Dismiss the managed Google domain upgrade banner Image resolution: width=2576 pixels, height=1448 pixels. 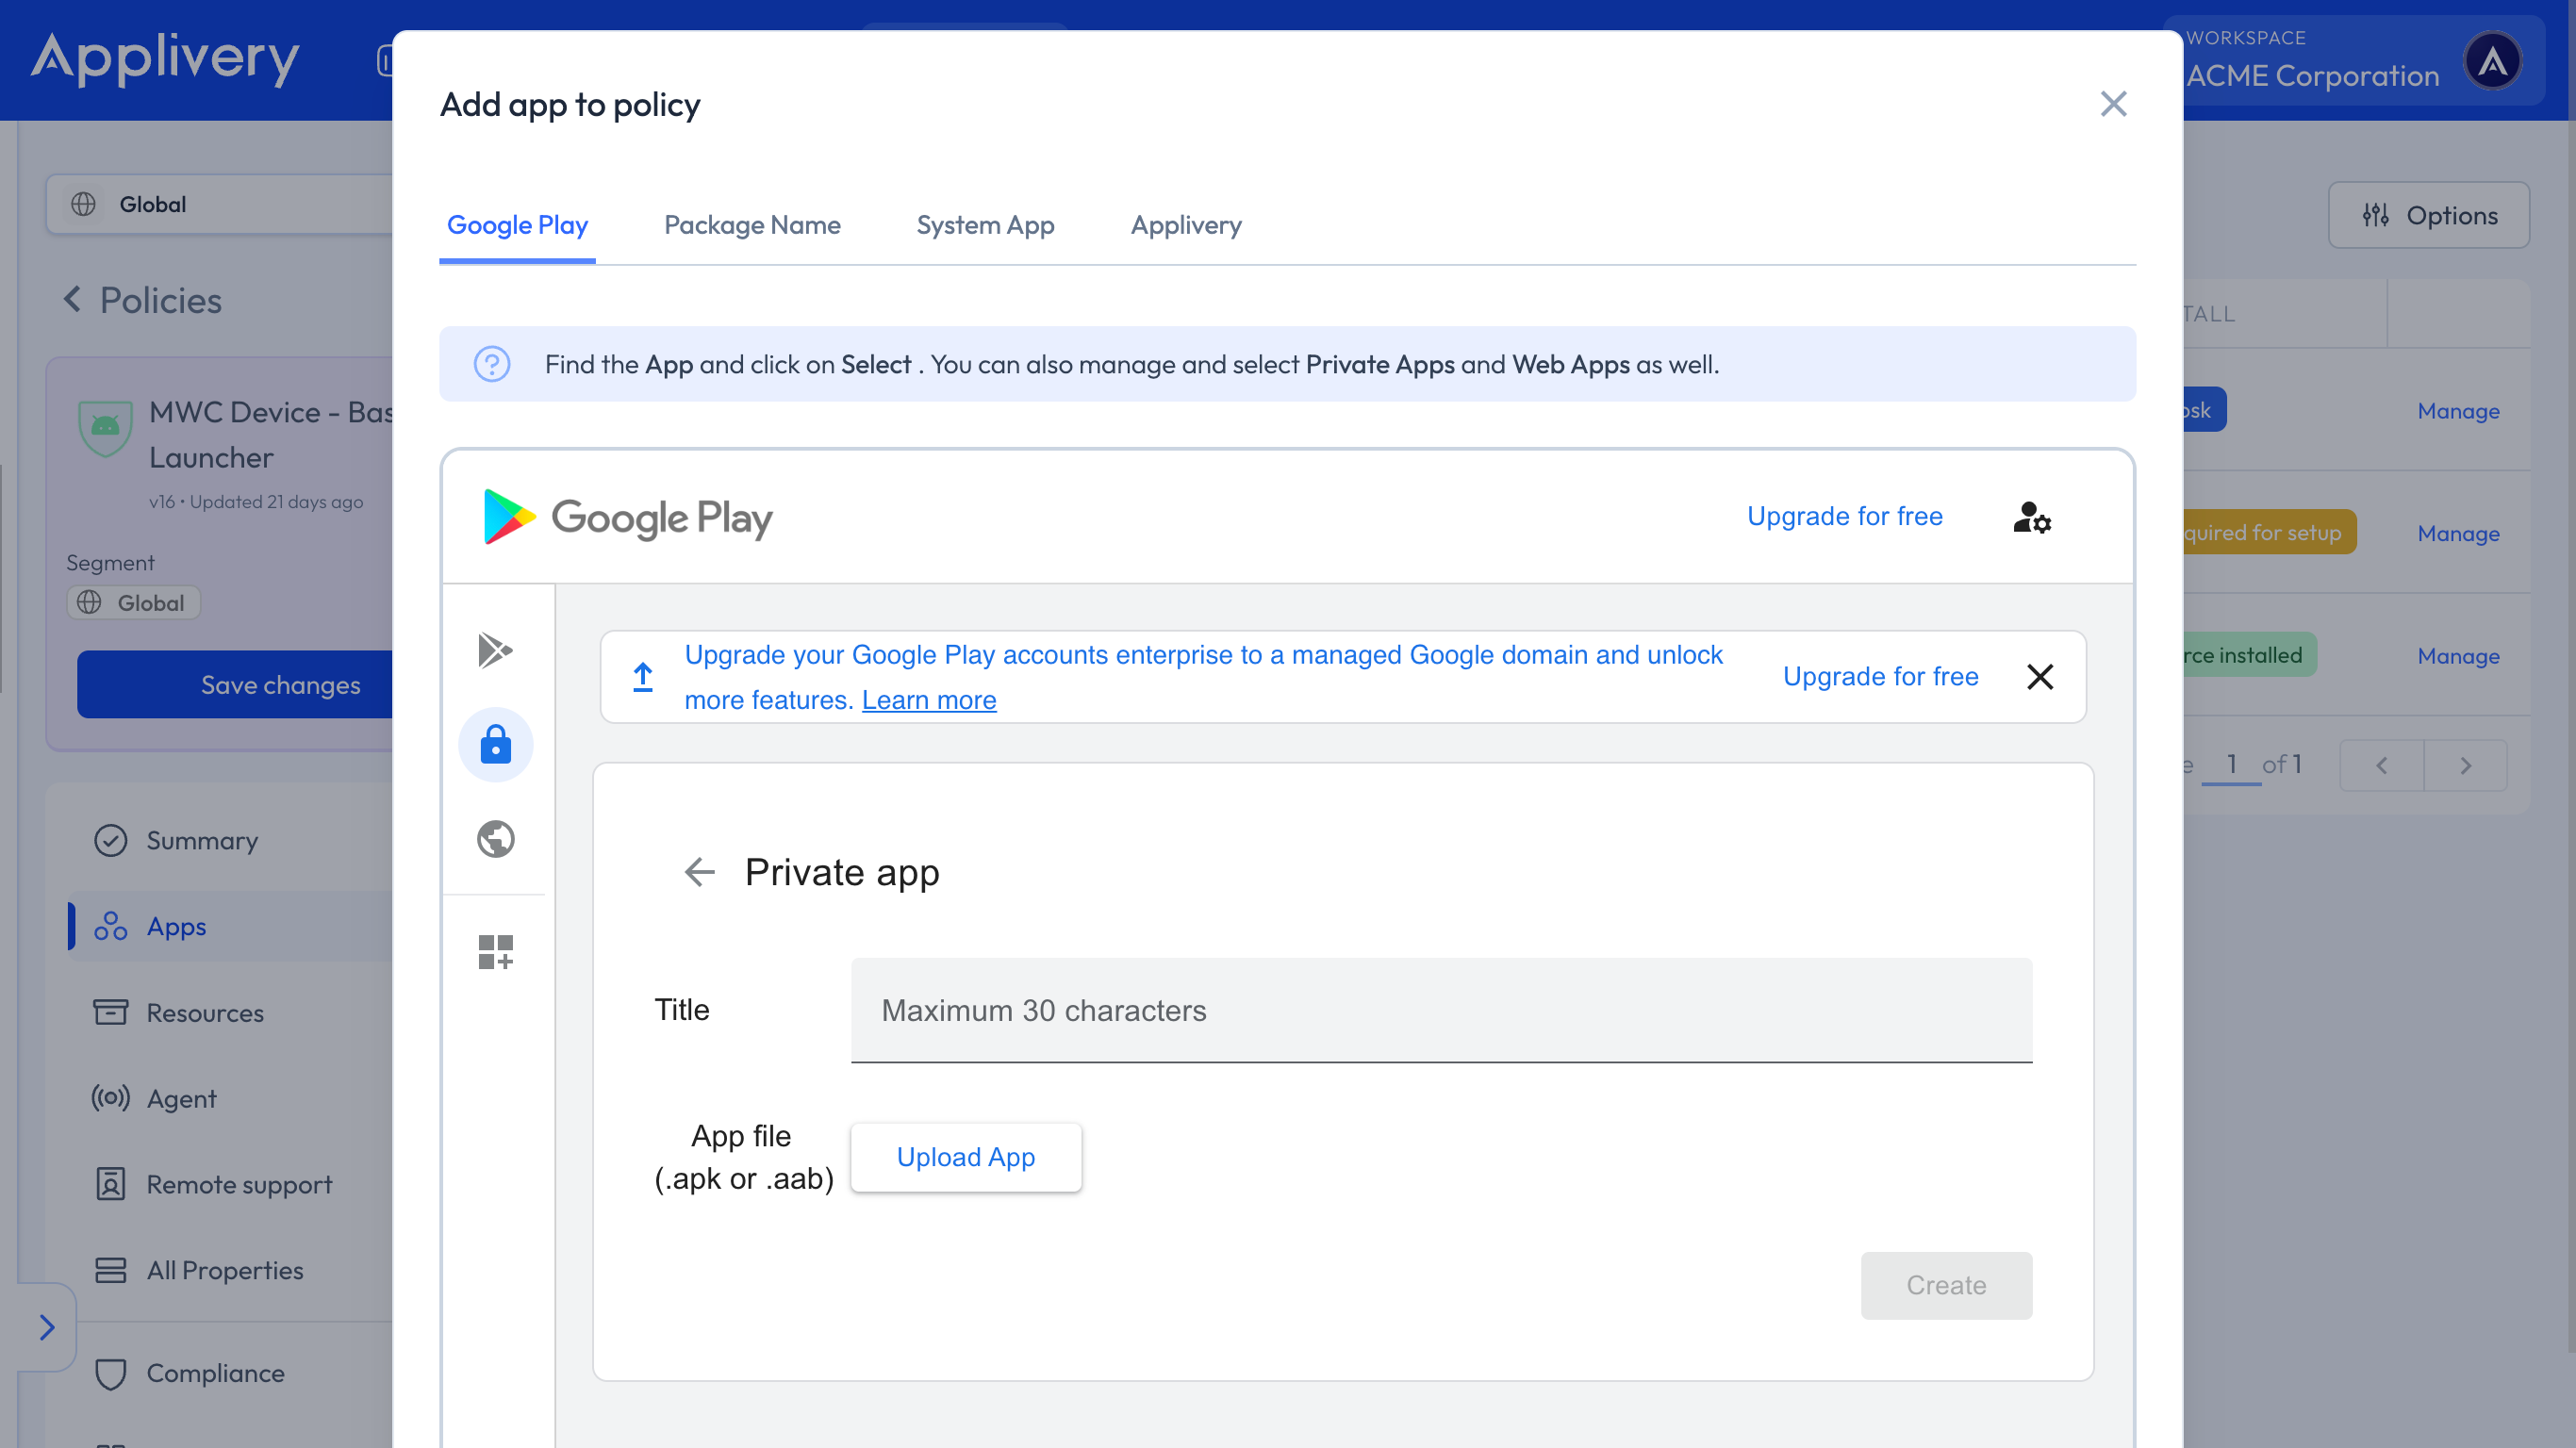[2040, 676]
